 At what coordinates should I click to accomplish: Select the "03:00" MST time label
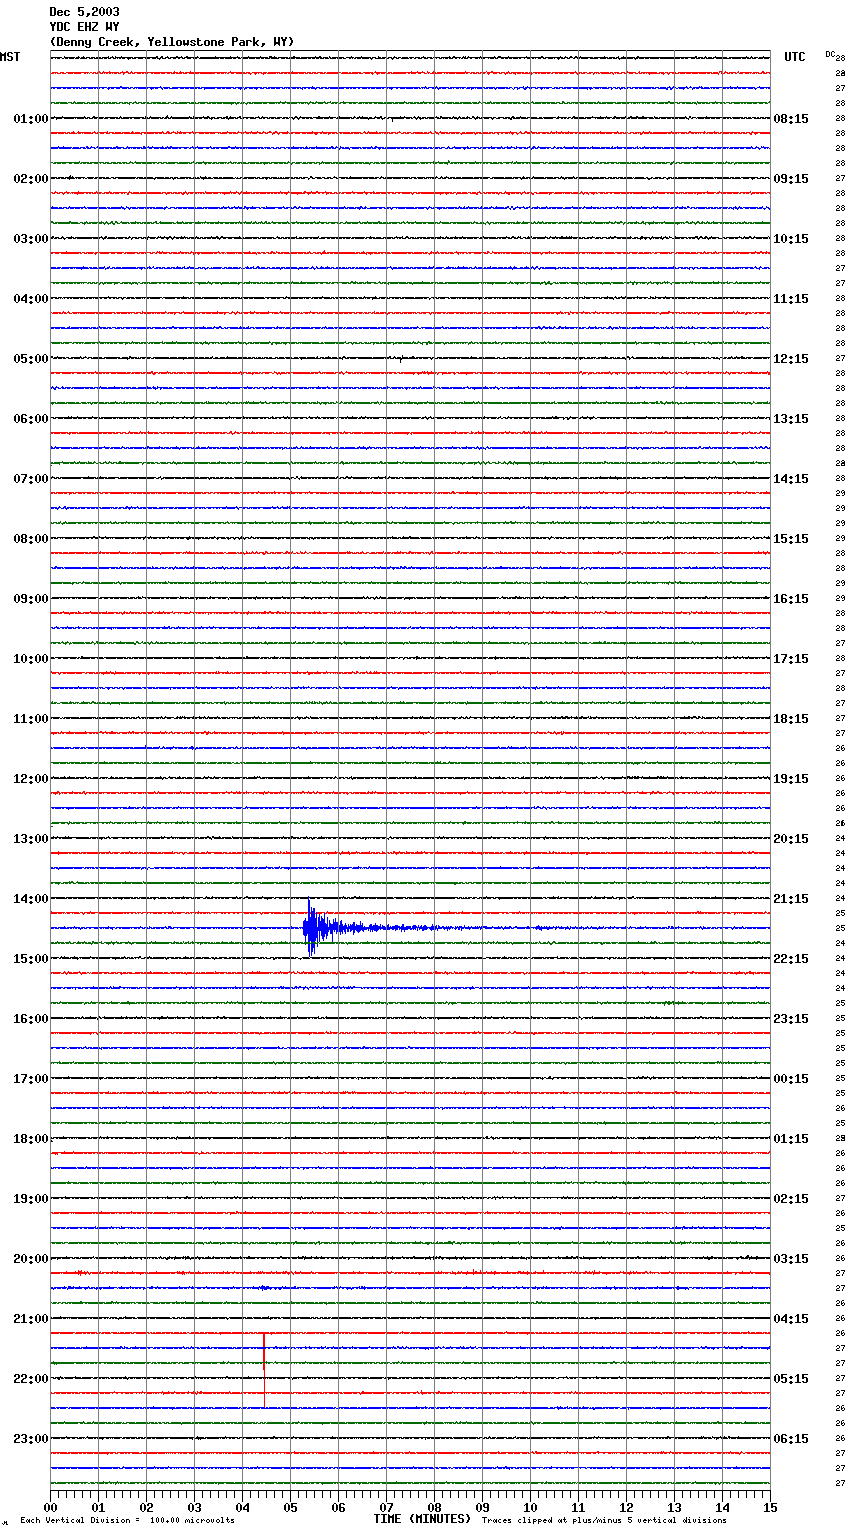coord(31,239)
